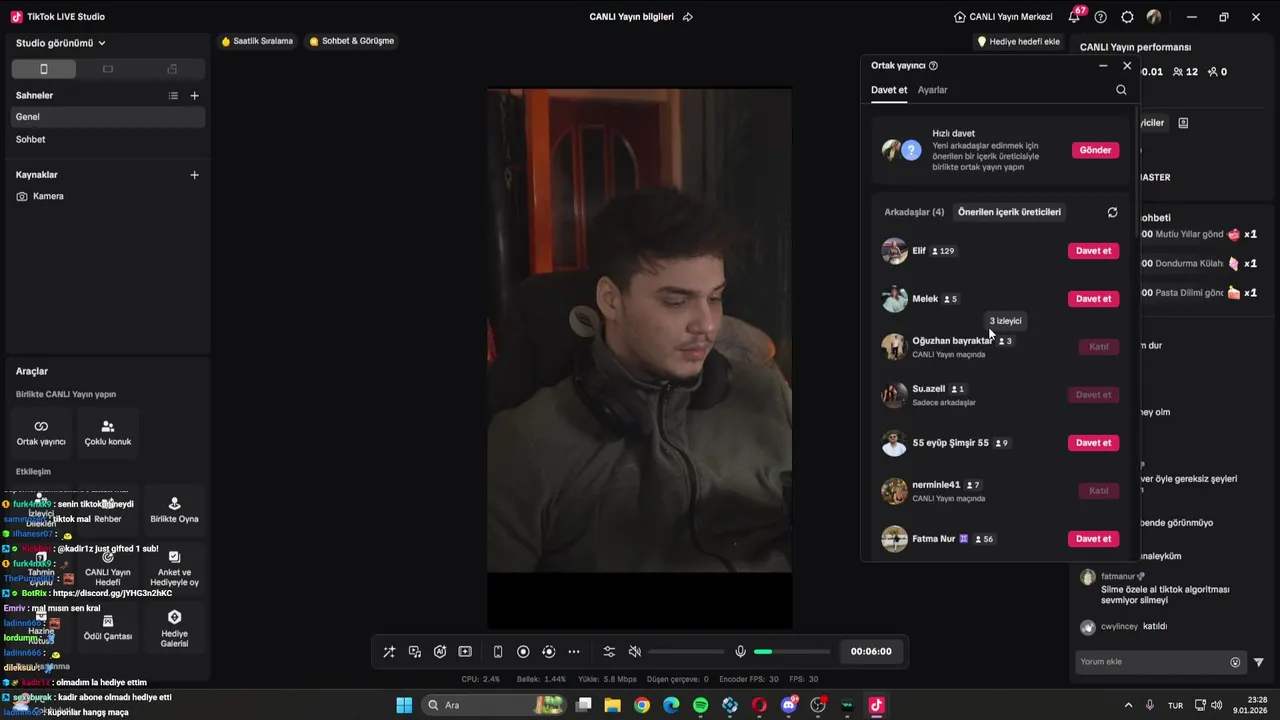Click the 00:06:00 stream timer
Viewport: 1280px width, 720px height.
pyautogui.click(x=871, y=651)
